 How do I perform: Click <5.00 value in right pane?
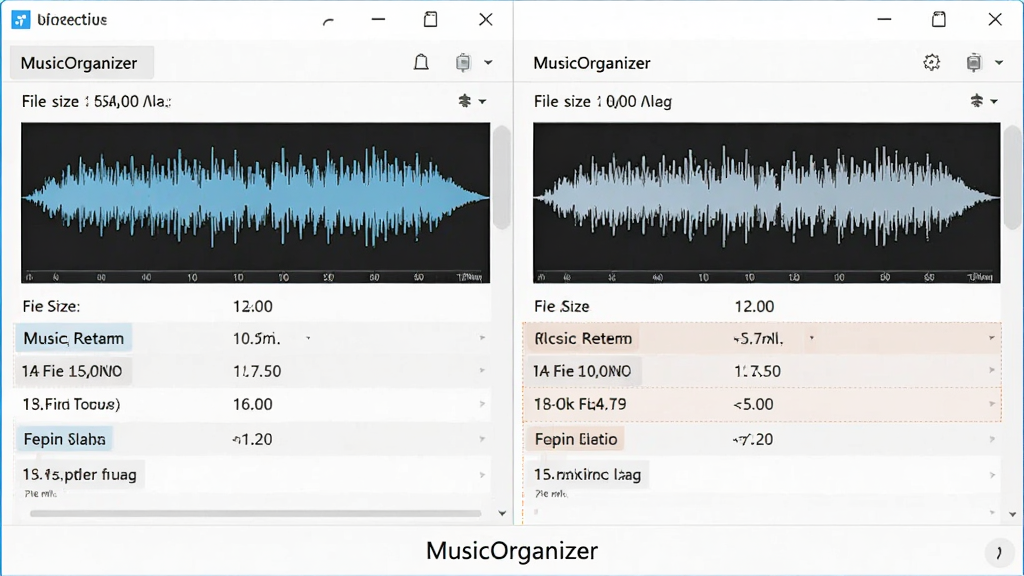tap(753, 404)
